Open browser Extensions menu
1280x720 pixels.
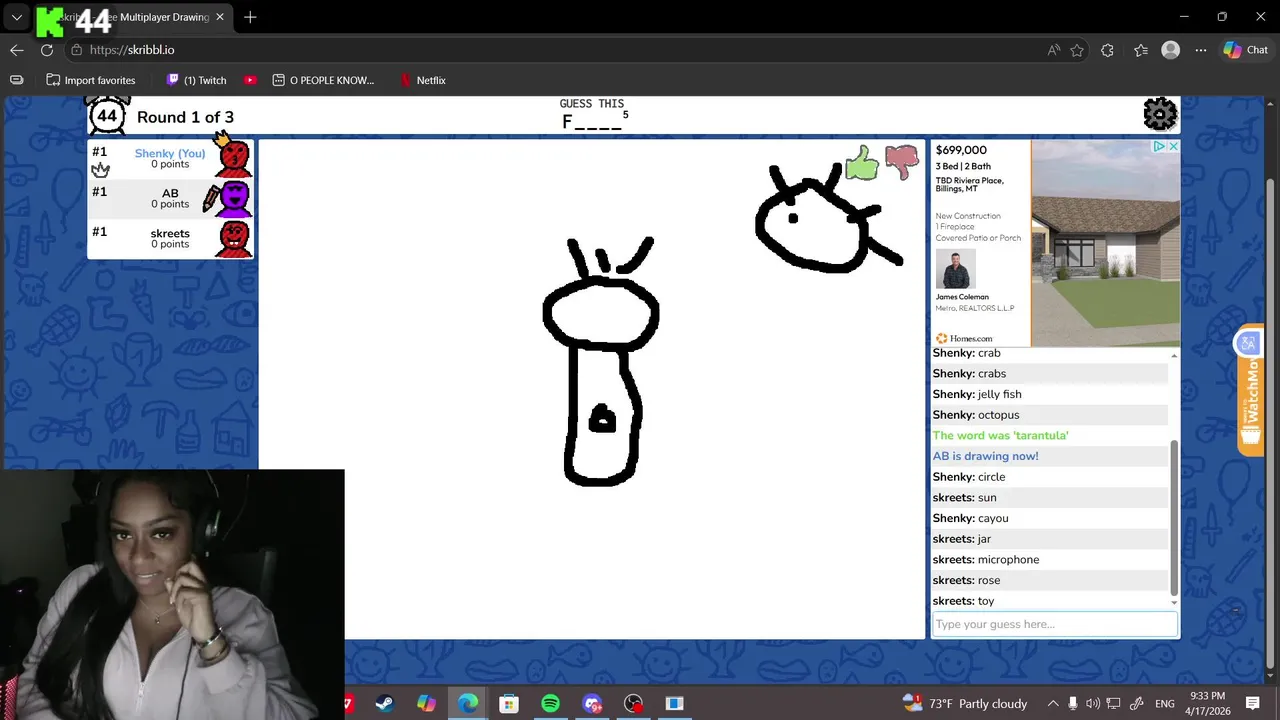coord(1107,50)
